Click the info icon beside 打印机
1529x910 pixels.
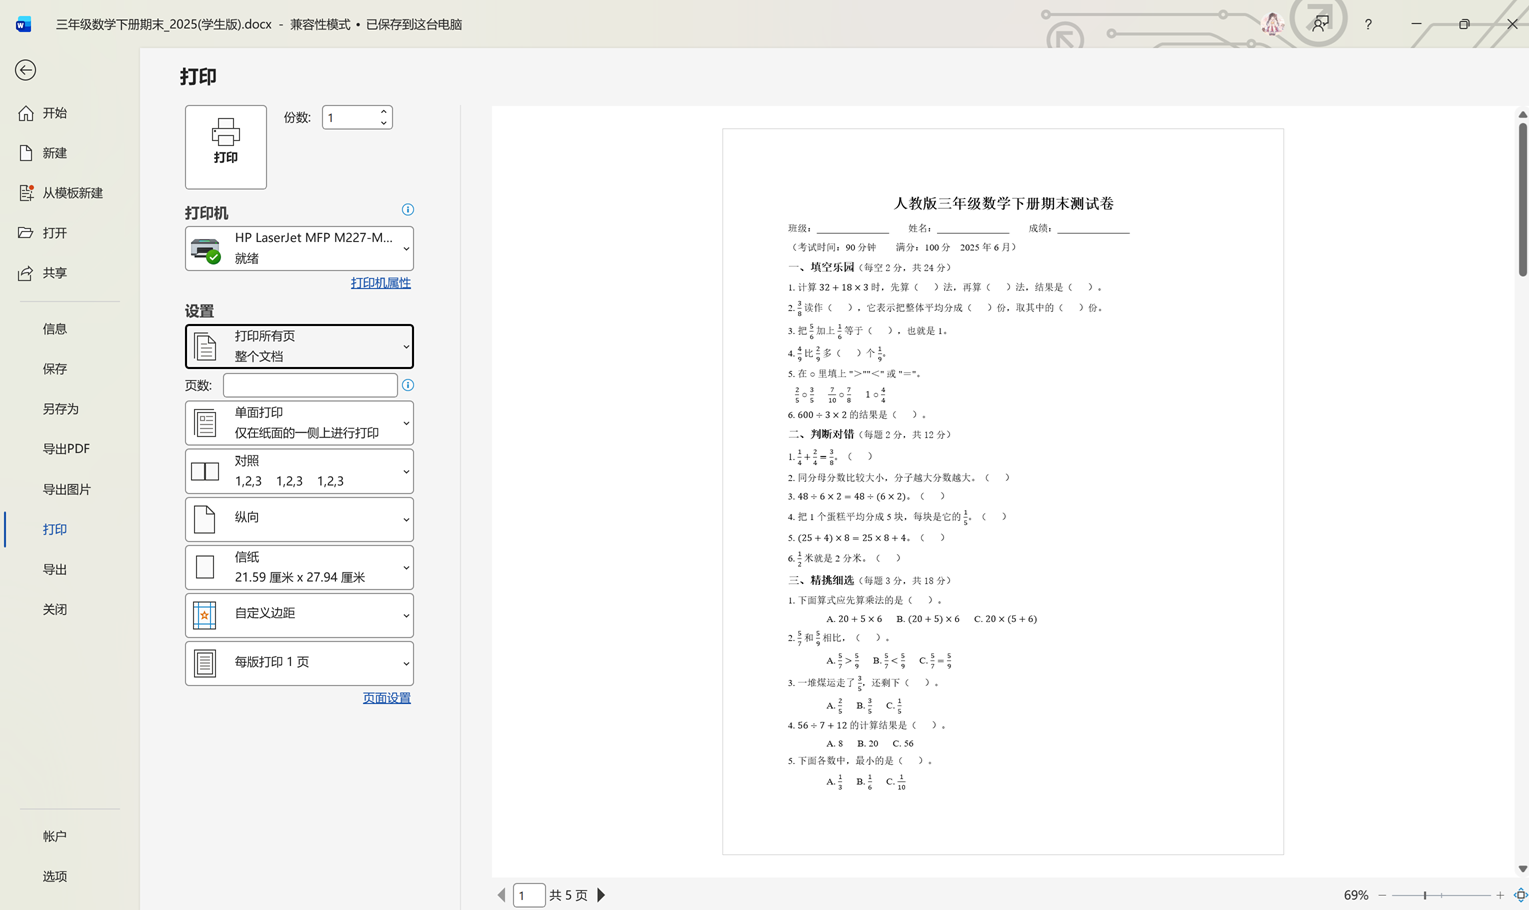408,210
